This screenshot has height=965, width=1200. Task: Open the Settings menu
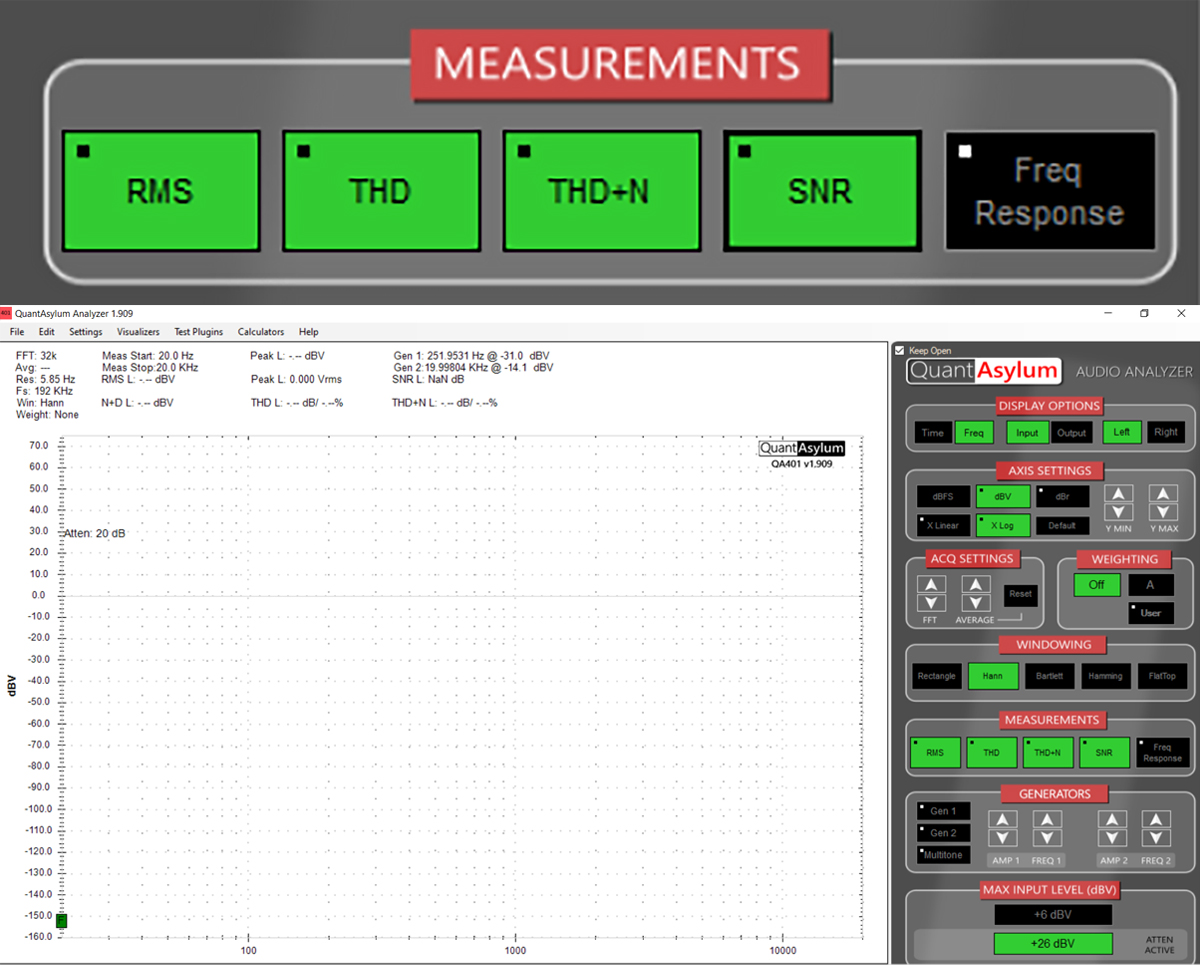(86, 332)
